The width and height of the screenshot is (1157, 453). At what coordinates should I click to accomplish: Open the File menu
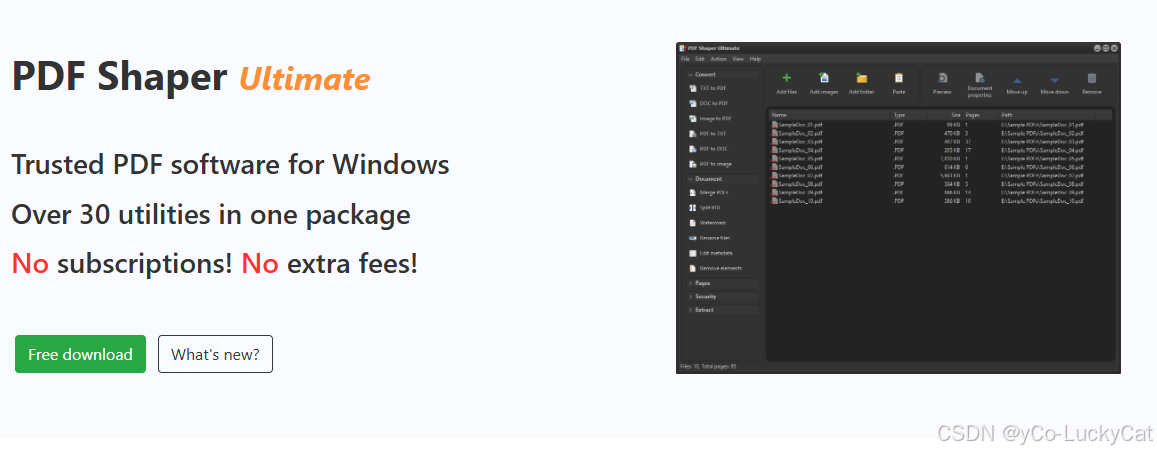[685, 59]
